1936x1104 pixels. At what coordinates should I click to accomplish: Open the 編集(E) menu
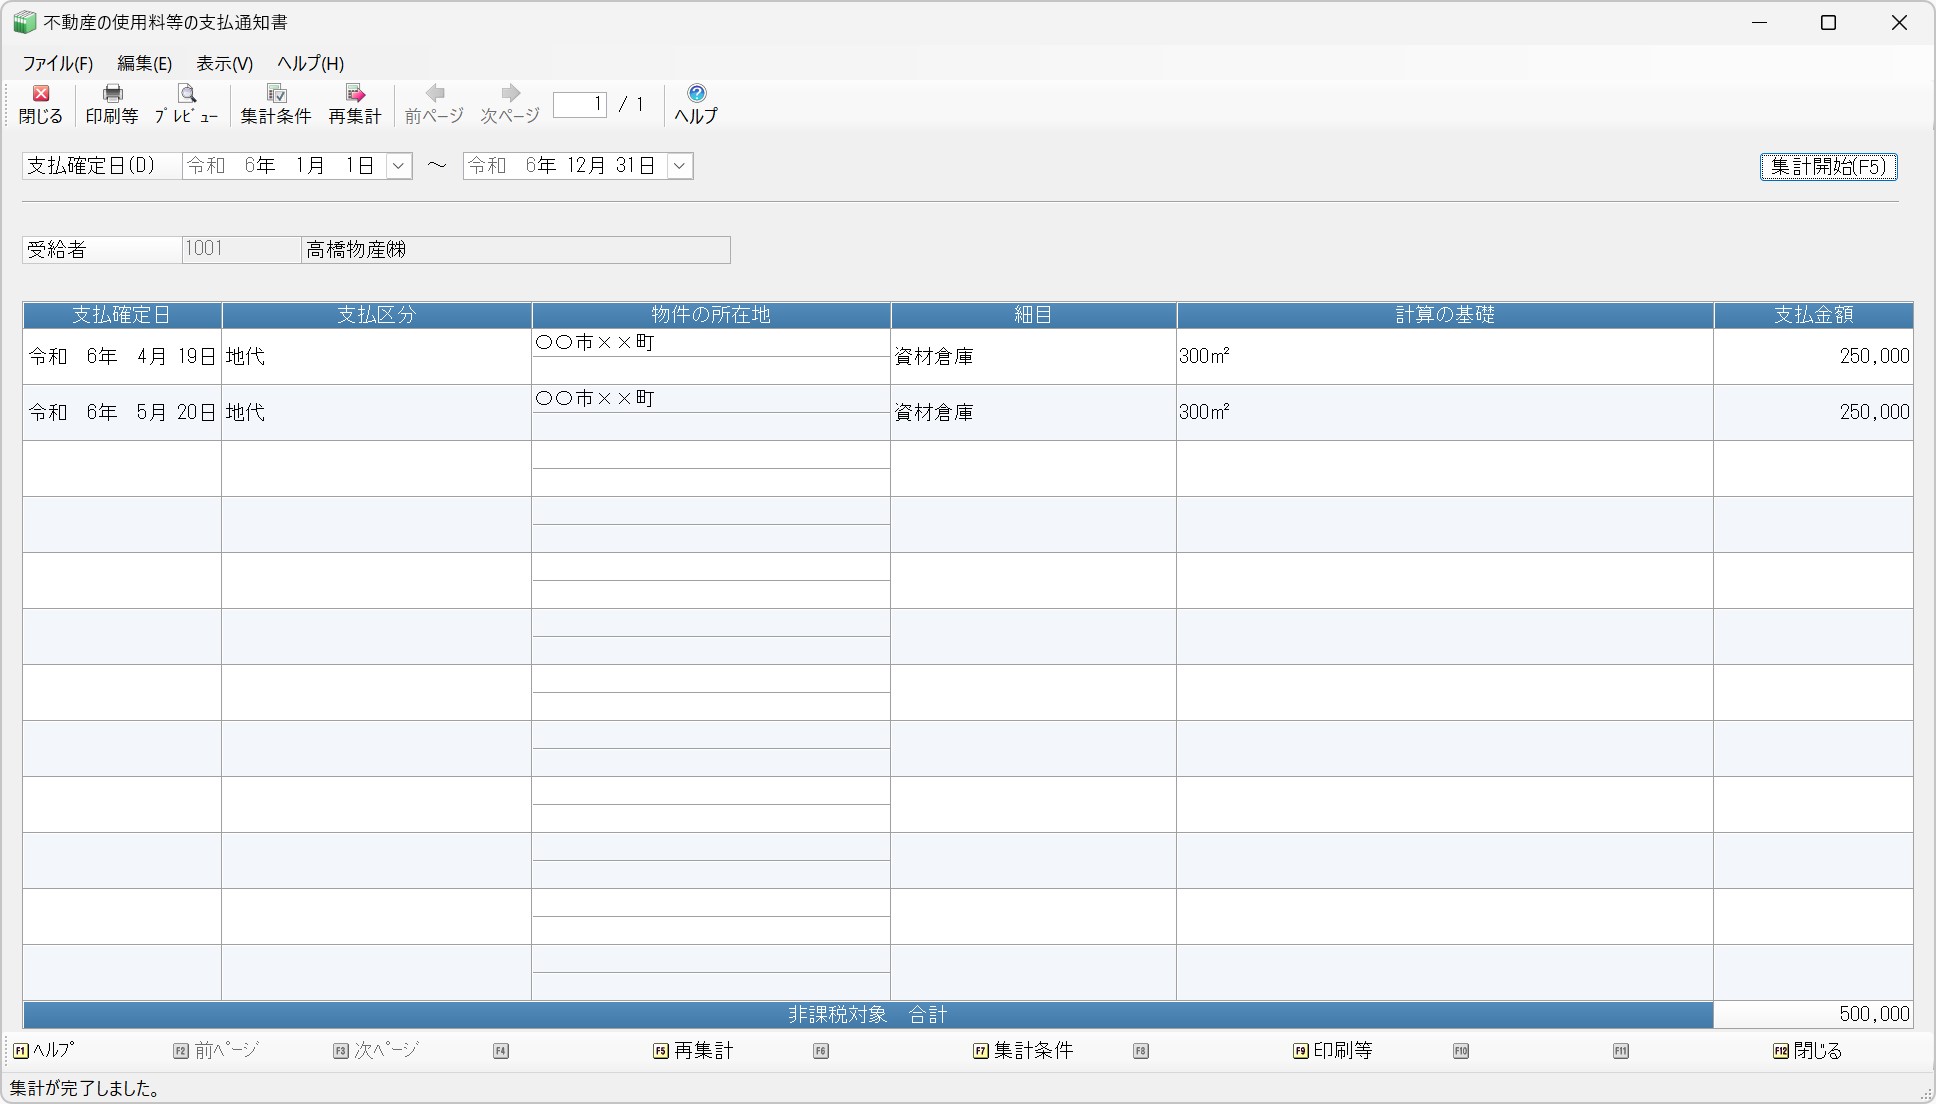pyautogui.click(x=144, y=64)
